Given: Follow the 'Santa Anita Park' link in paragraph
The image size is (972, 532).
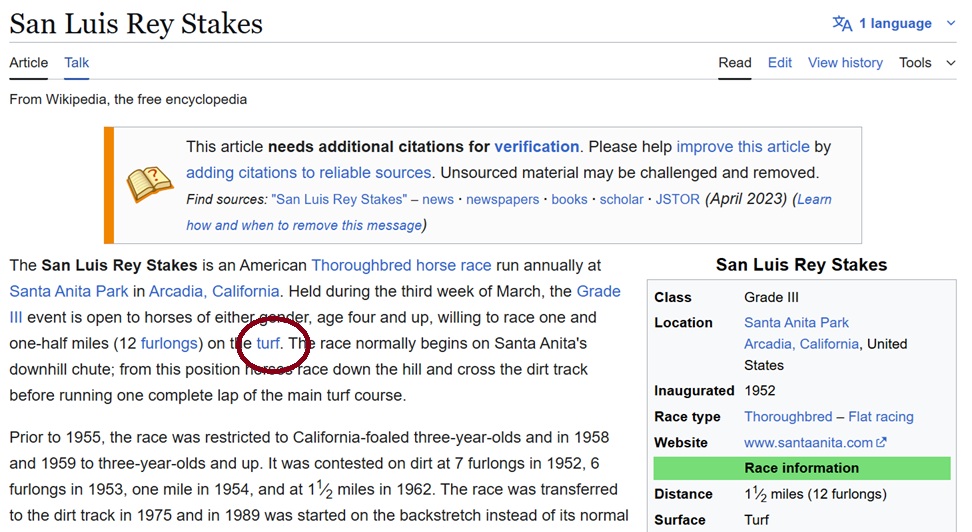Looking at the screenshot, I should click(69, 291).
